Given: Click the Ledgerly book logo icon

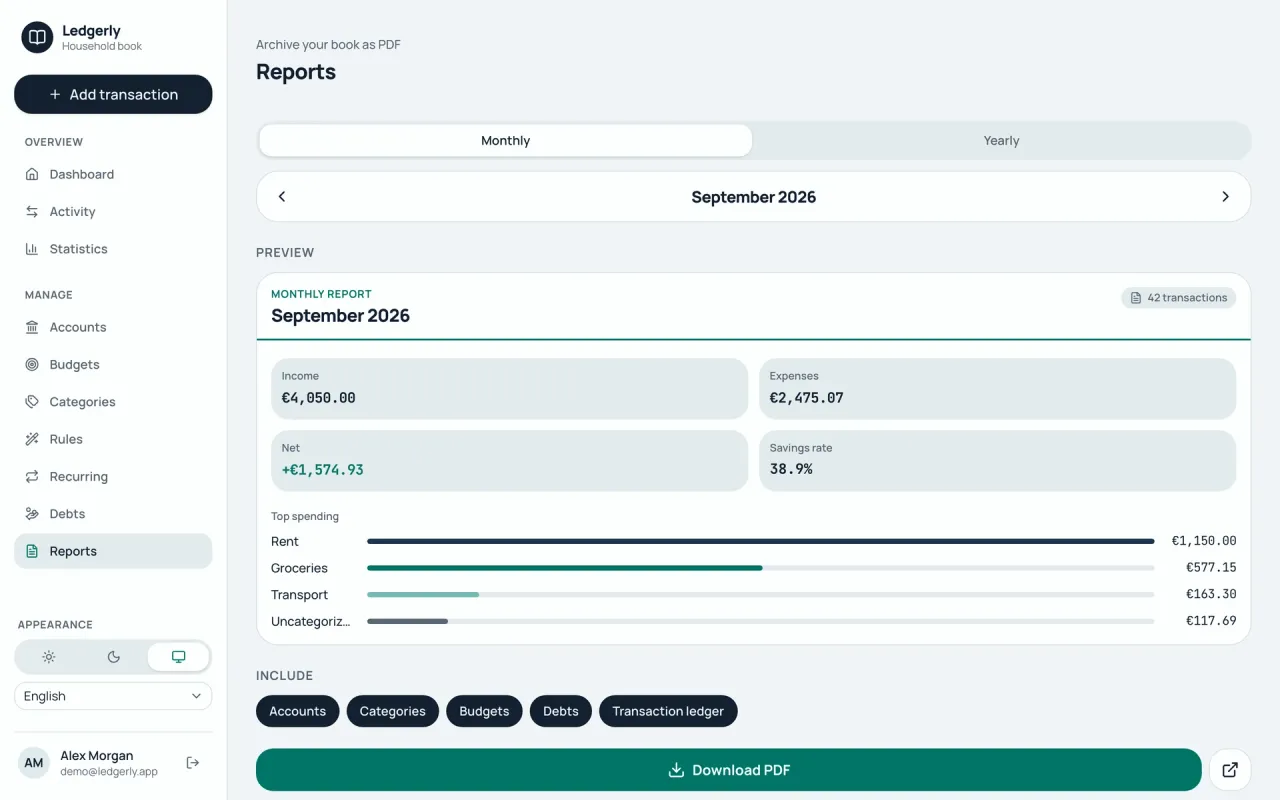Looking at the screenshot, I should click(37, 38).
